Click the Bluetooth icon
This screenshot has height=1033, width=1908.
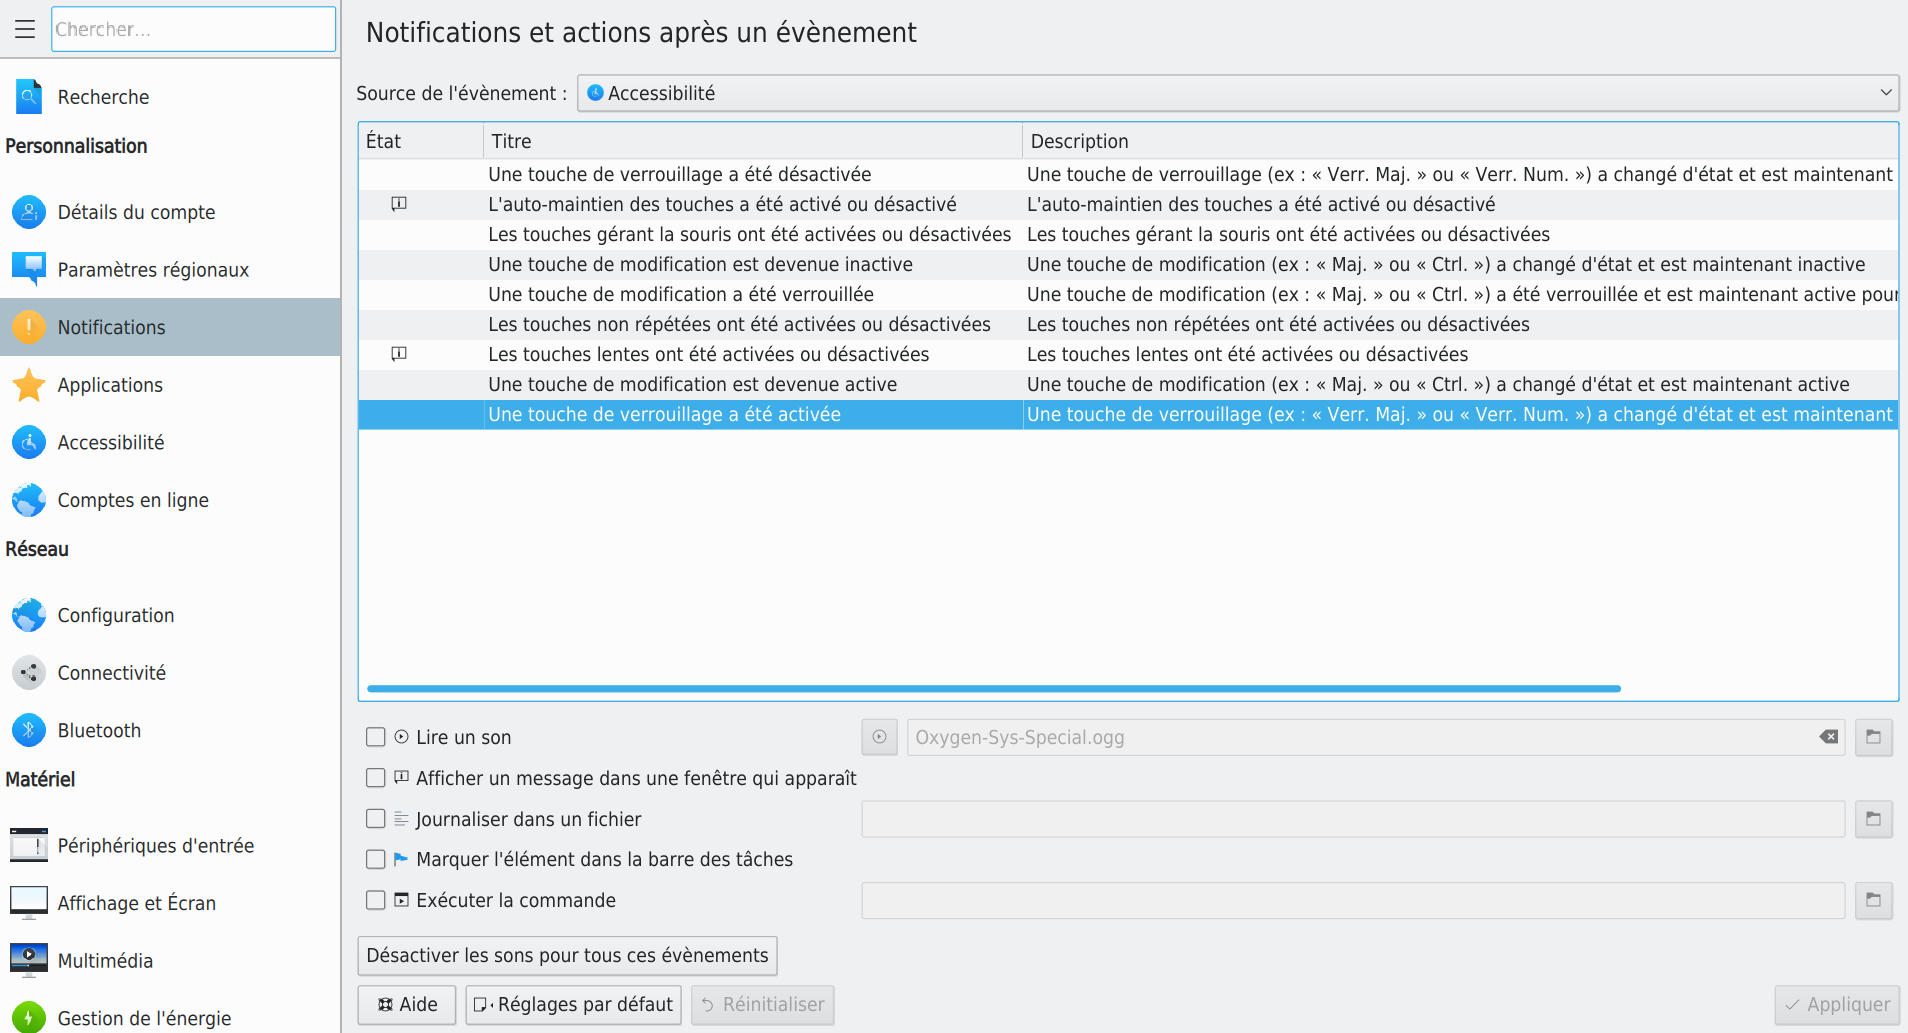29,730
